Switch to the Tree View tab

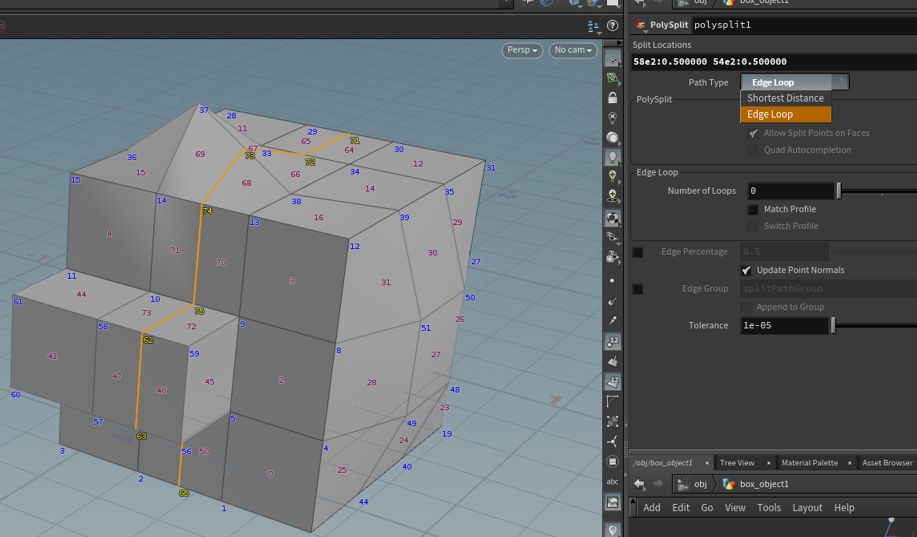(737, 463)
